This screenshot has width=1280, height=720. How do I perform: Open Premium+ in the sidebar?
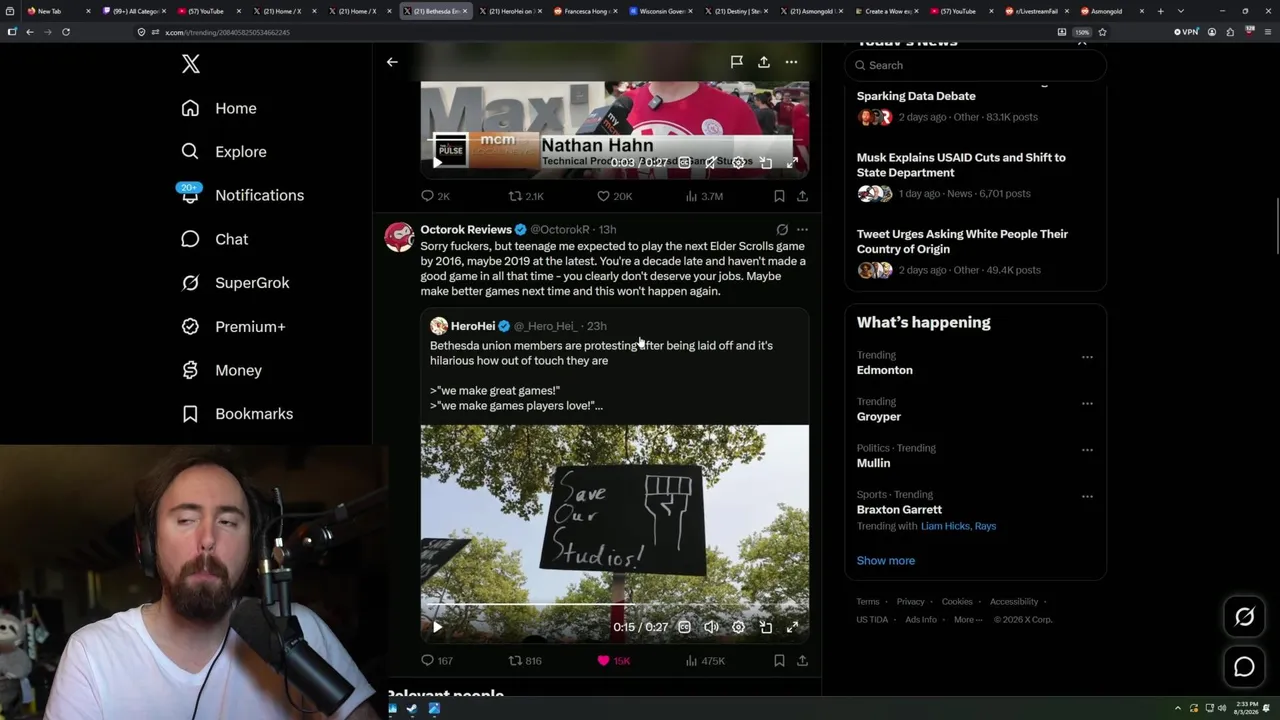(x=233, y=327)
